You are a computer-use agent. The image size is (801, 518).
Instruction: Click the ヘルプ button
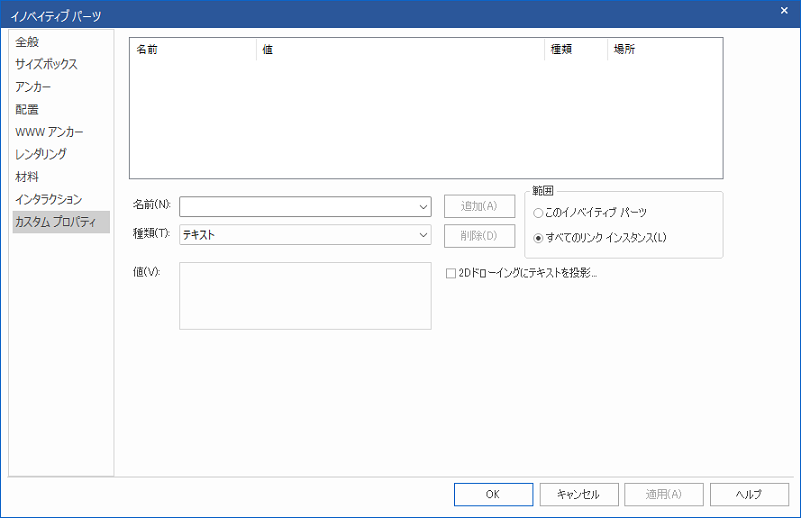click(x=749, y=494)
